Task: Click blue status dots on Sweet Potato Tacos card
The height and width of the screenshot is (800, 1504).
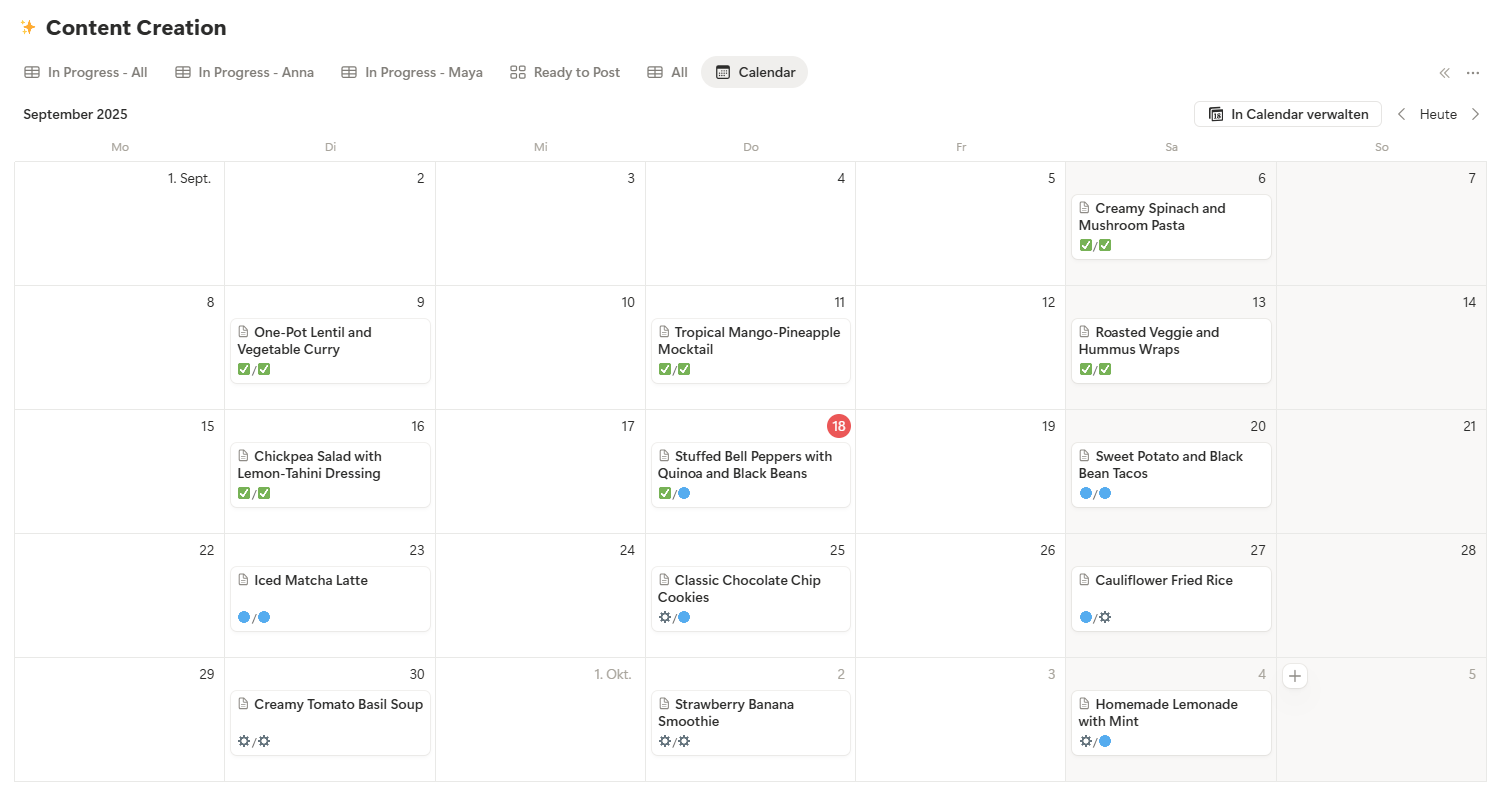Action: coord(1095,493)
